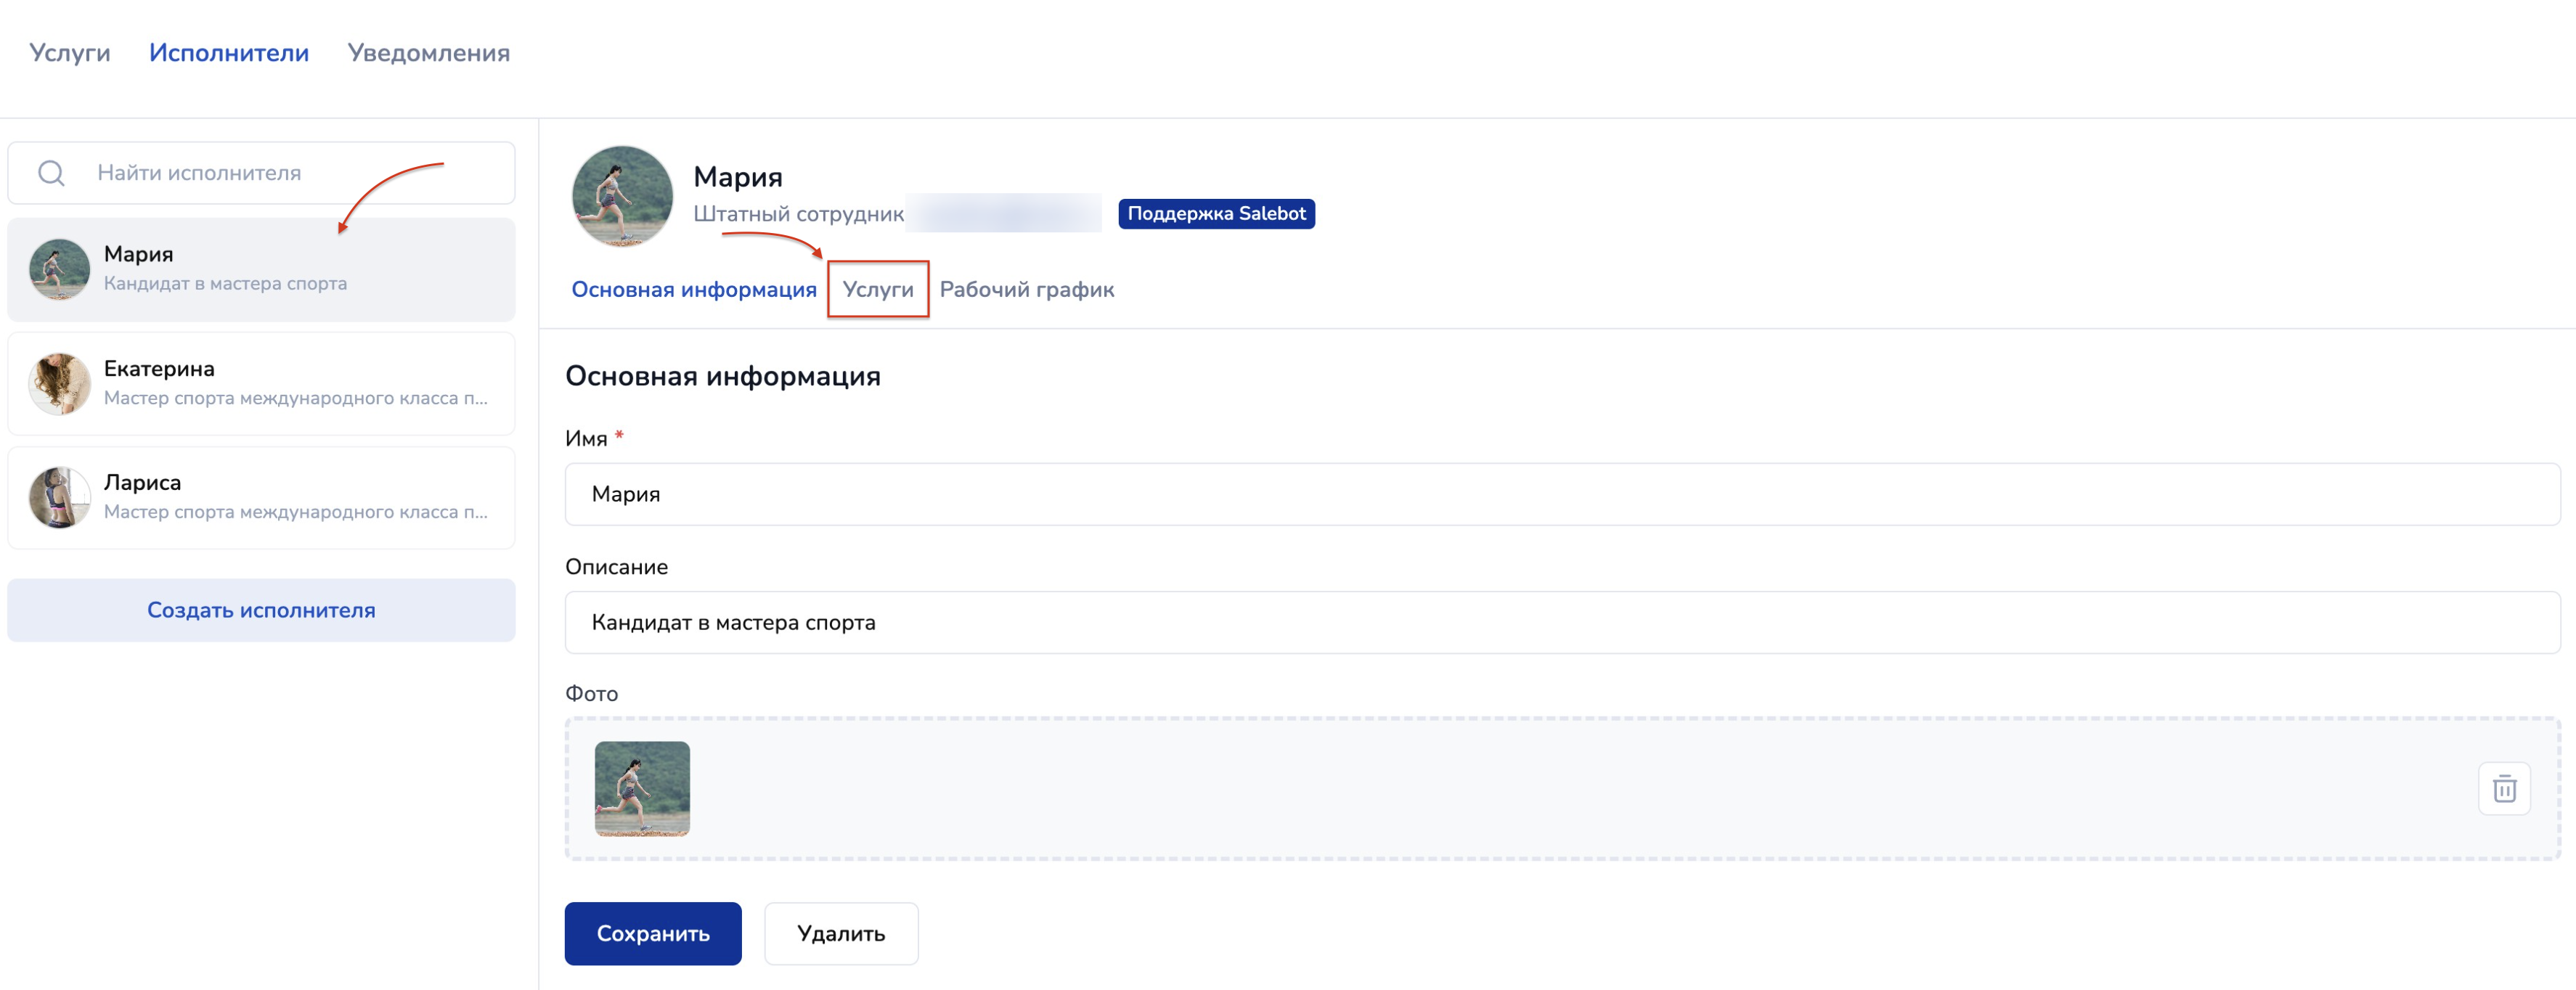Click the Поддержка Salebot badge
Screen dimensions: 2576x990
pos(1215,213)
